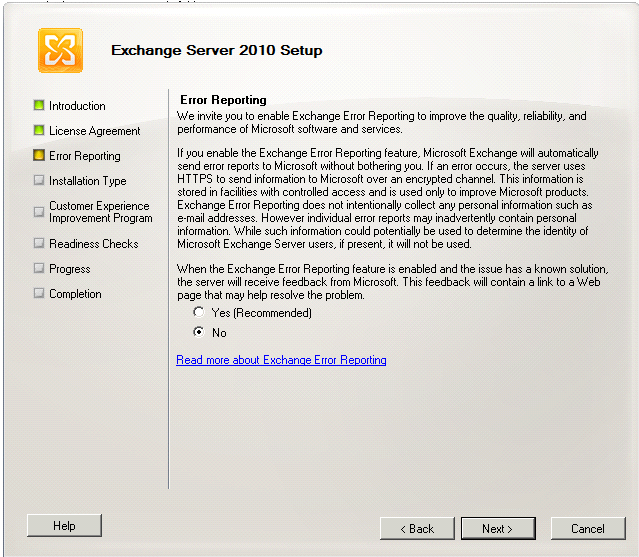Return to previous page with Back
This screenshot has height=557, width=639.
tap(417, 528)
